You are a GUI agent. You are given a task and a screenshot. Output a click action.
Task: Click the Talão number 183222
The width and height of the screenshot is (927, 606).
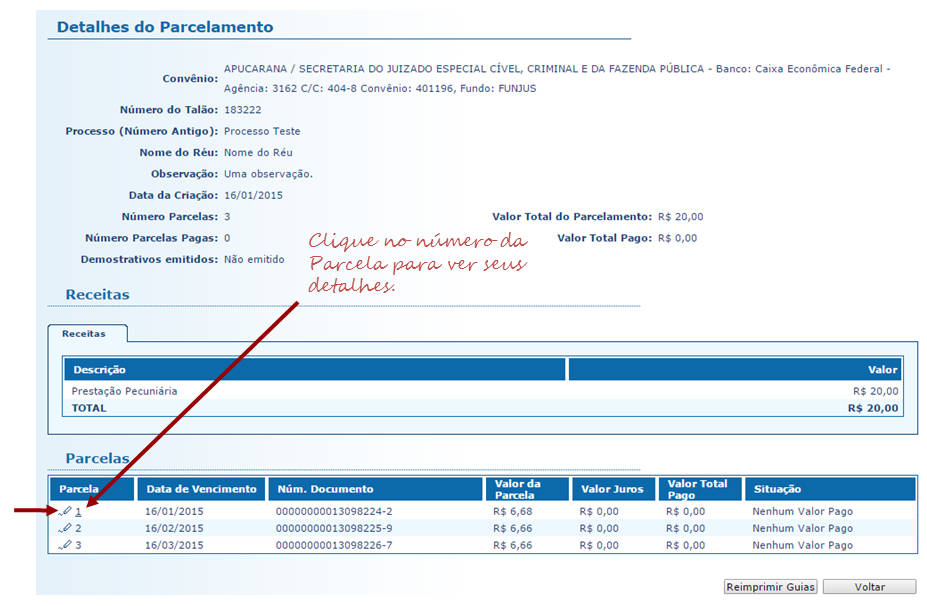point(242,110)
